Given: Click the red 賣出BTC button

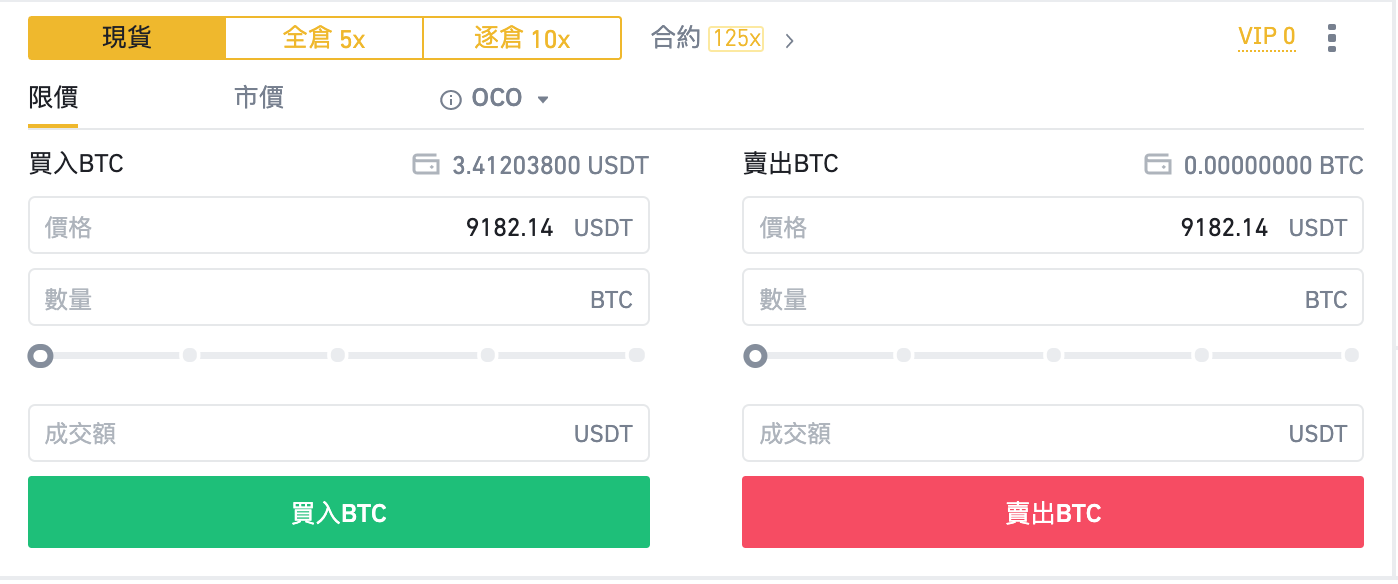Looking at the screenshot, I should point(1052,511).
